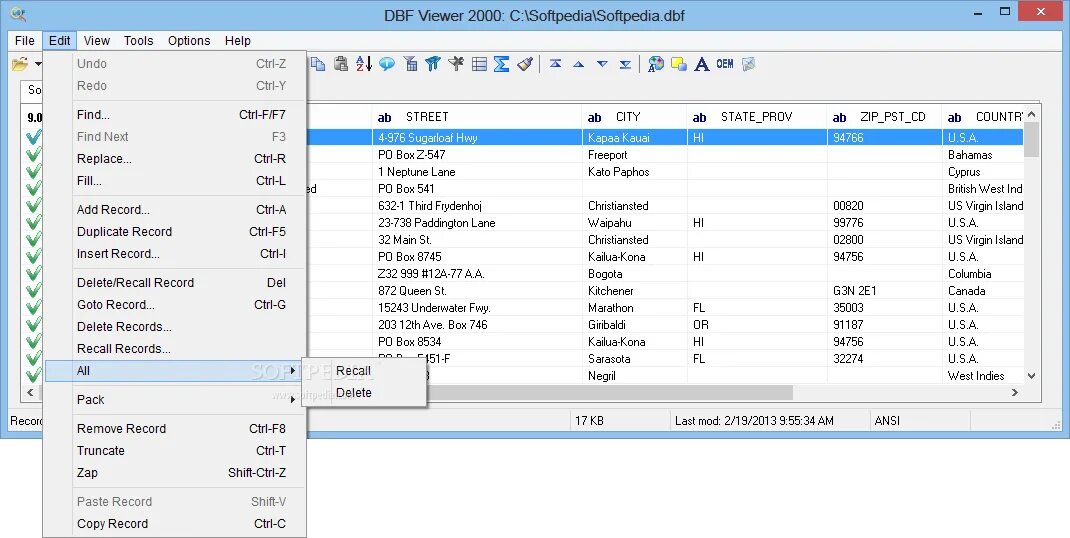1070x538 pixels.
Task: Toggle checkmark on the first record row
Action: click(x=33, y=138)
